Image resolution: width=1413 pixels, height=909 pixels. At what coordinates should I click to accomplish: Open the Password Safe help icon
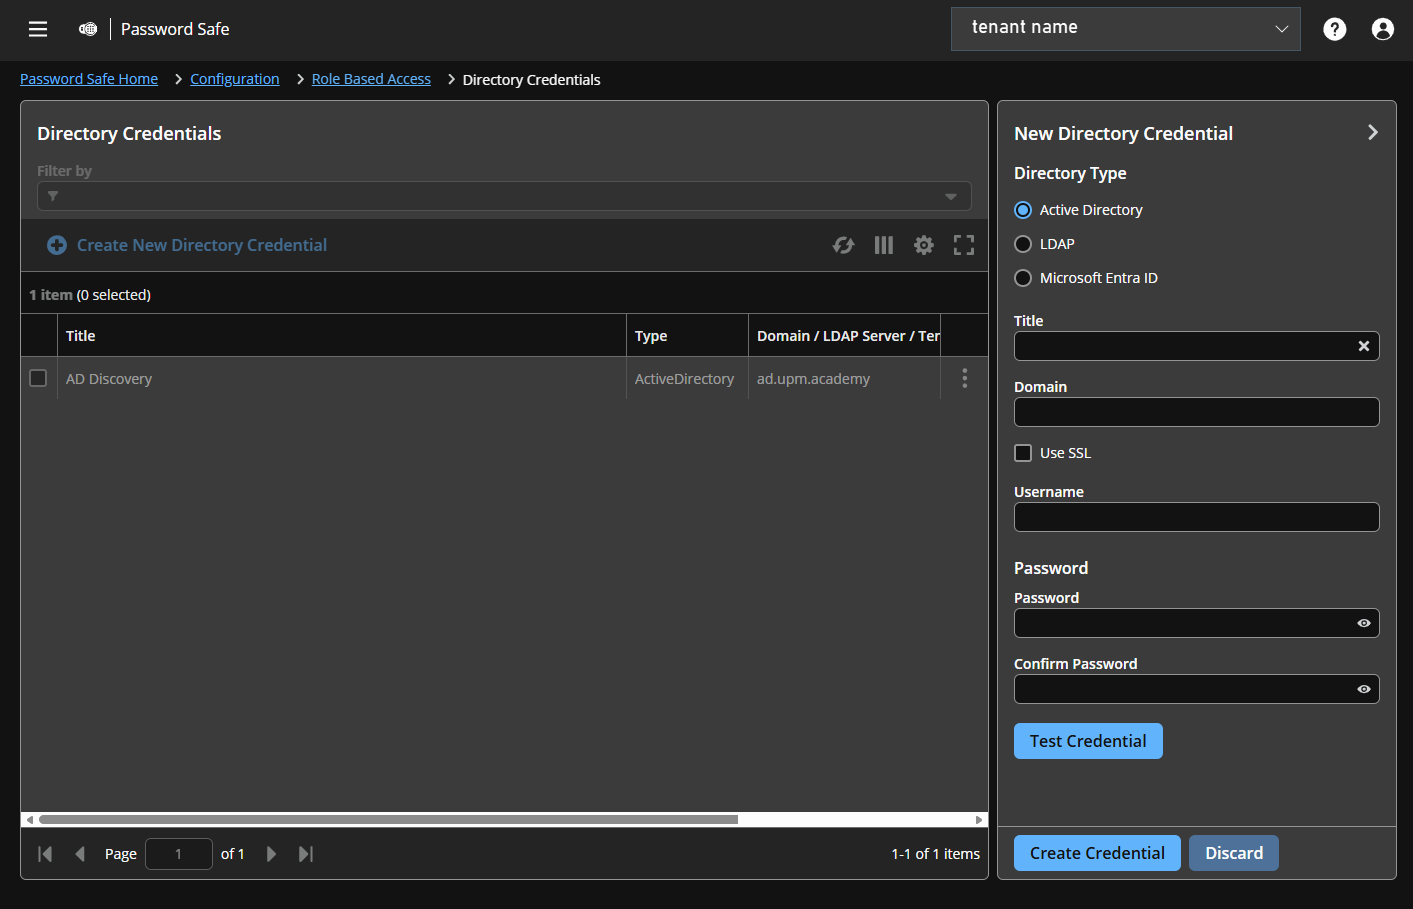pyautogui.click(x=1334, y=29)
